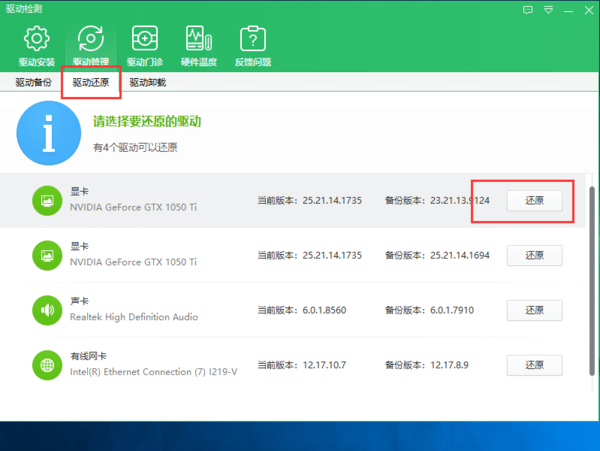Switch to the 驱动卸载 tab
This screenshot has width=600, height=451.
[x=147, y=82]
